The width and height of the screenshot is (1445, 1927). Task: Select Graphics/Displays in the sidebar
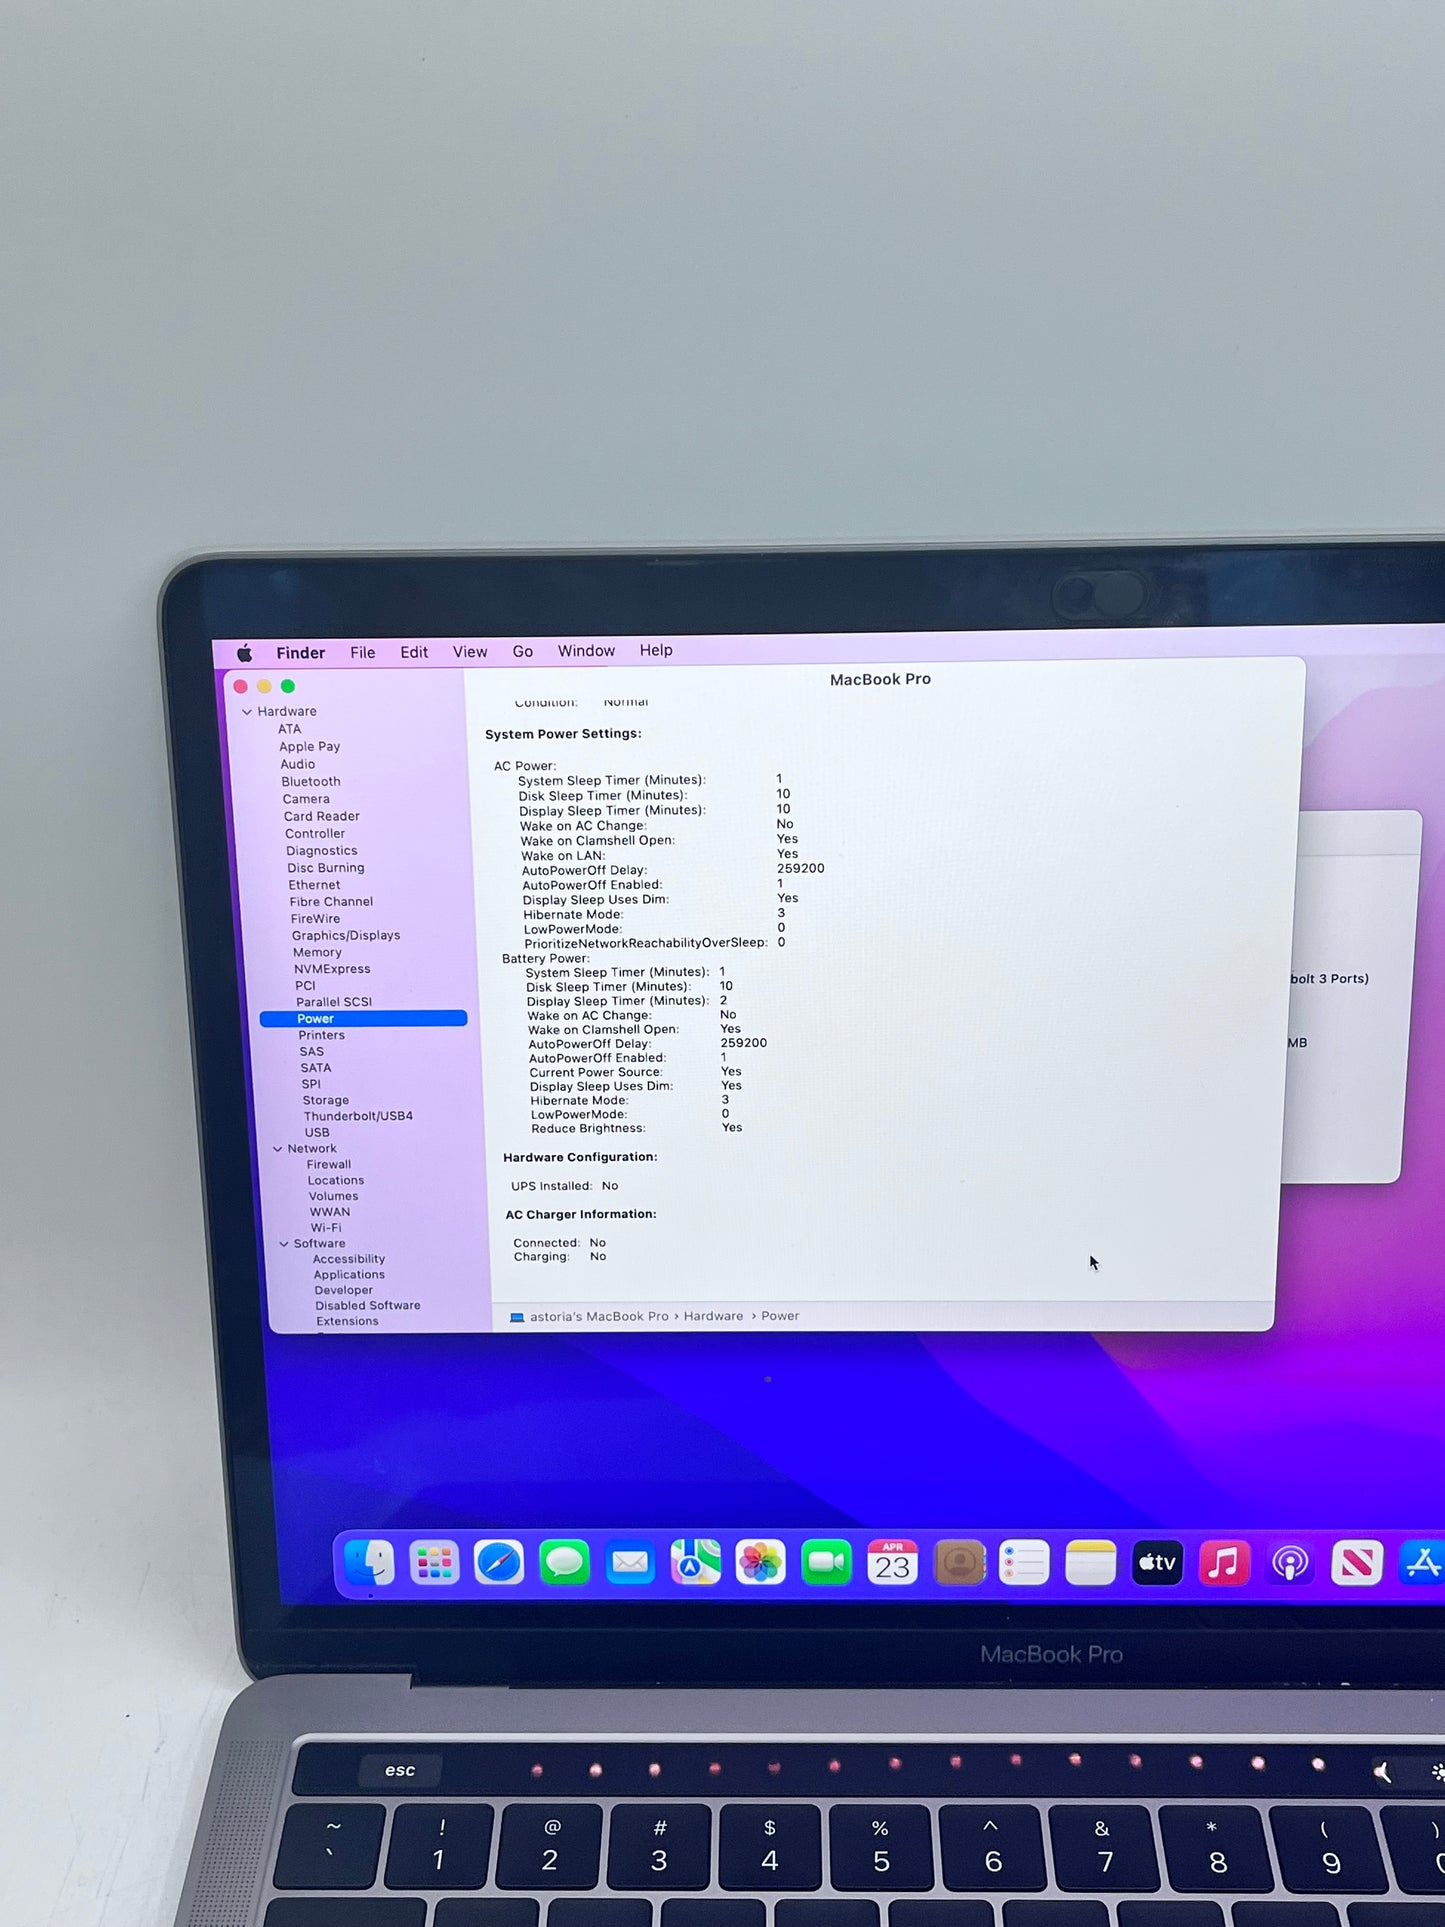346,936
